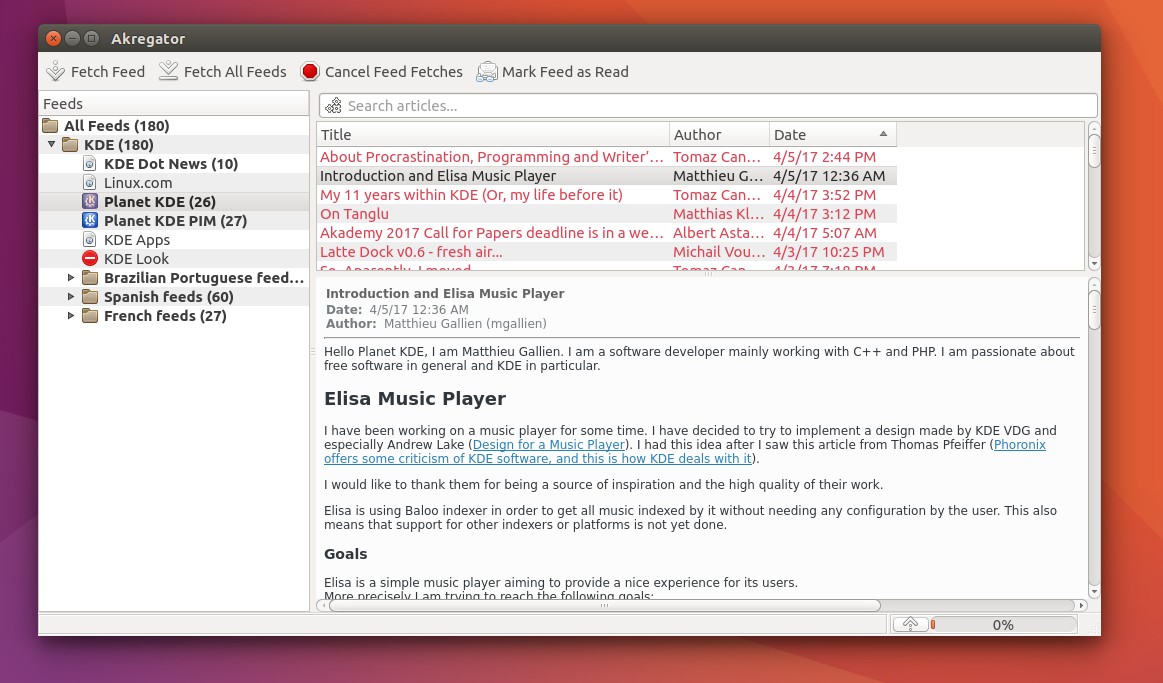Expand the Spanish feeds folder
1163x683 pixels.
point(71,297)
